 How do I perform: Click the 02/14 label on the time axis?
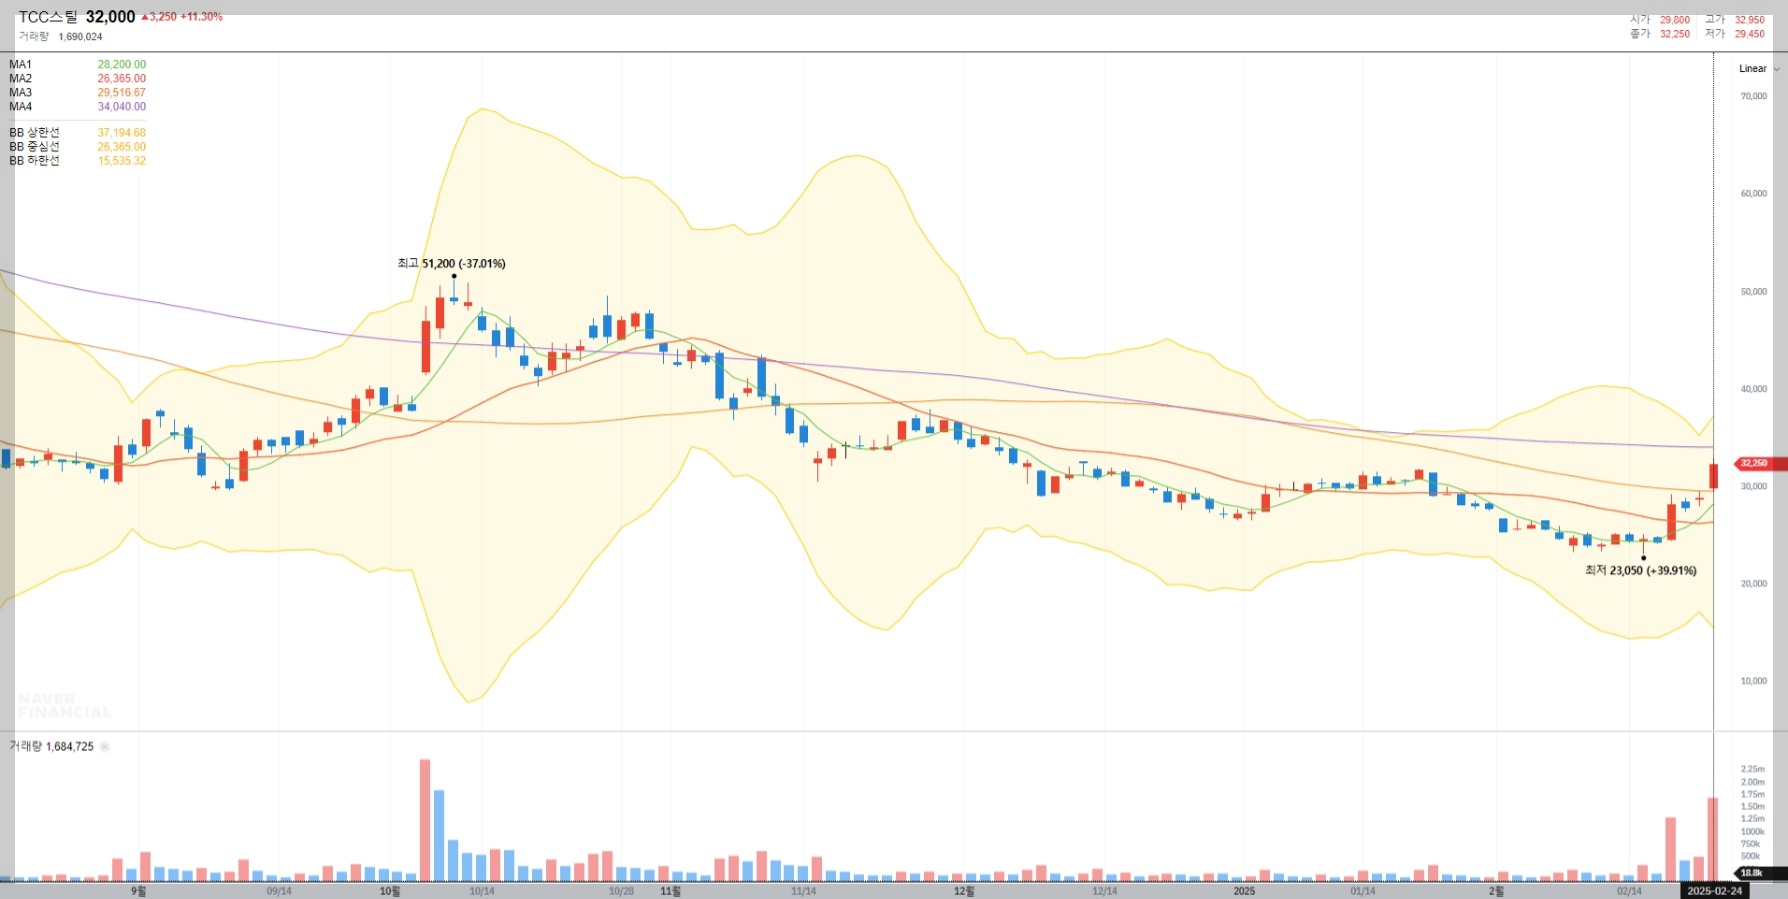(1629, 891)
